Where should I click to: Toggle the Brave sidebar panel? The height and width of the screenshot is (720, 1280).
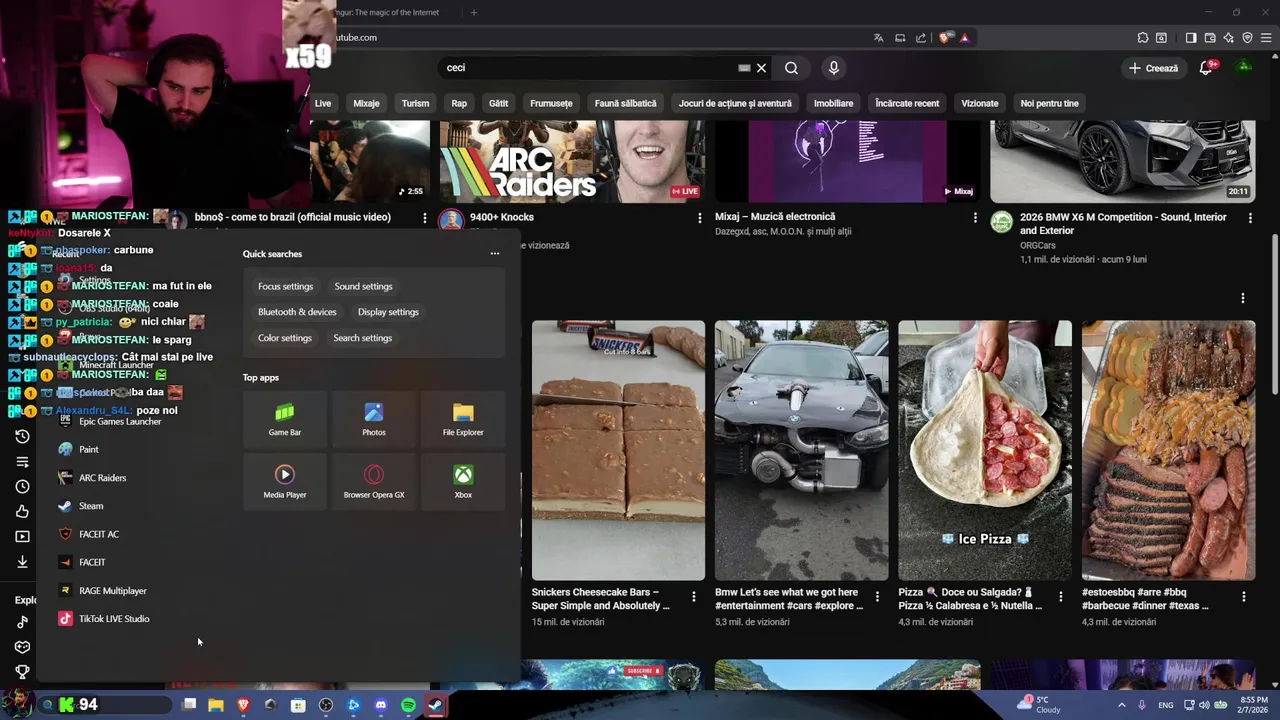1190,38
